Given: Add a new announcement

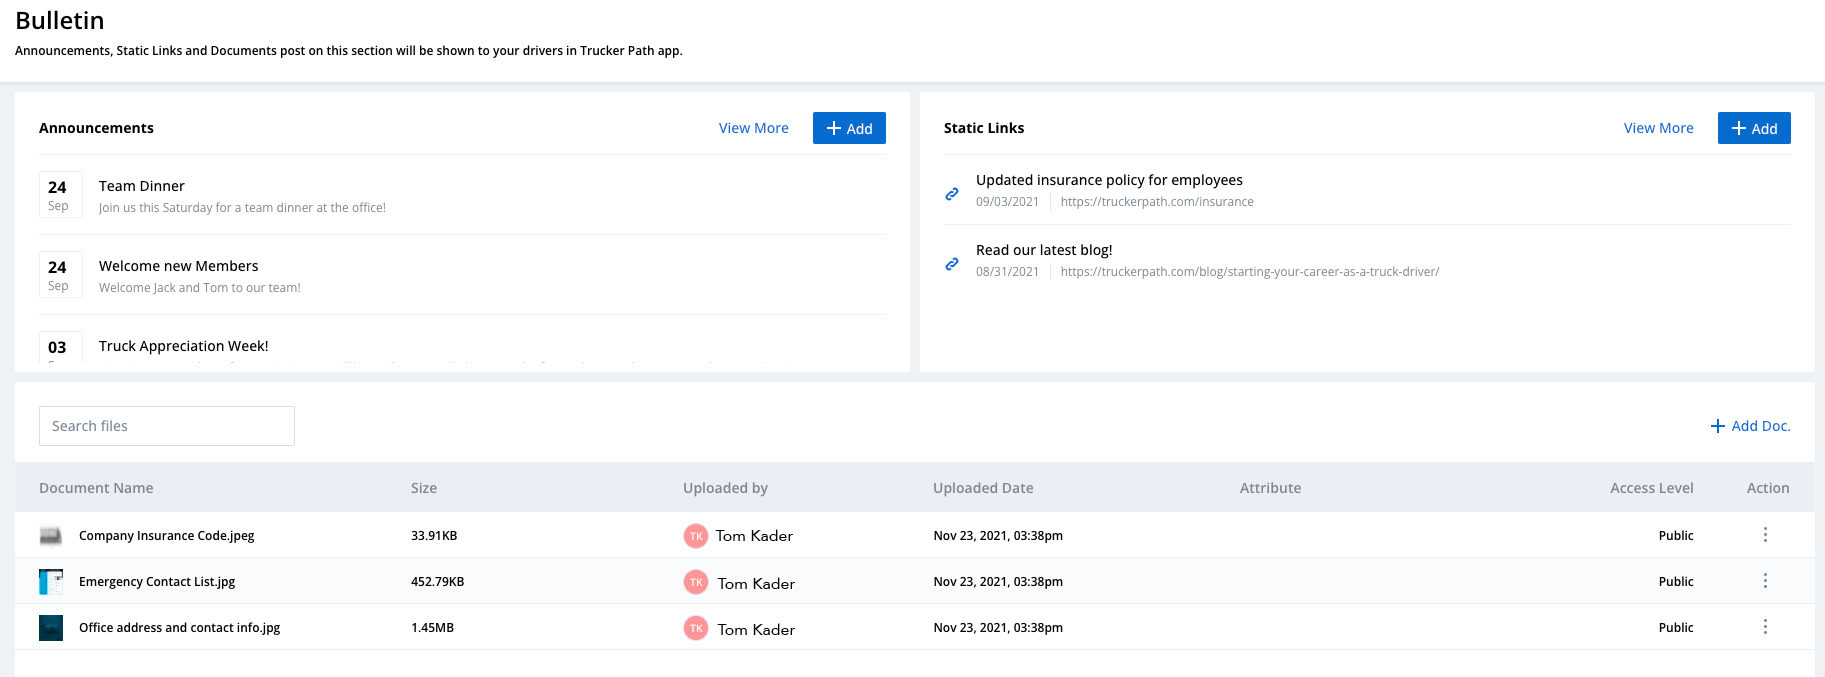Looking at the screenshot, I should 849,128.
